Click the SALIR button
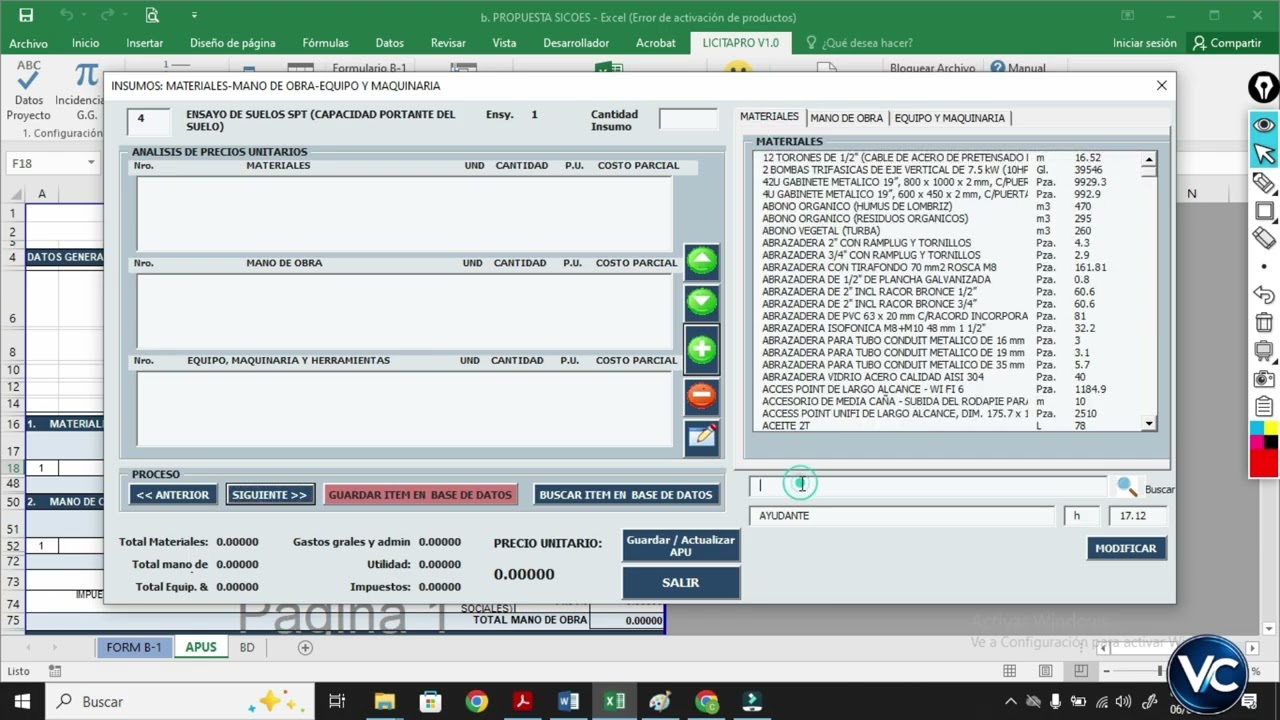This screenshot has height=720, width=1280. point(681,582)
